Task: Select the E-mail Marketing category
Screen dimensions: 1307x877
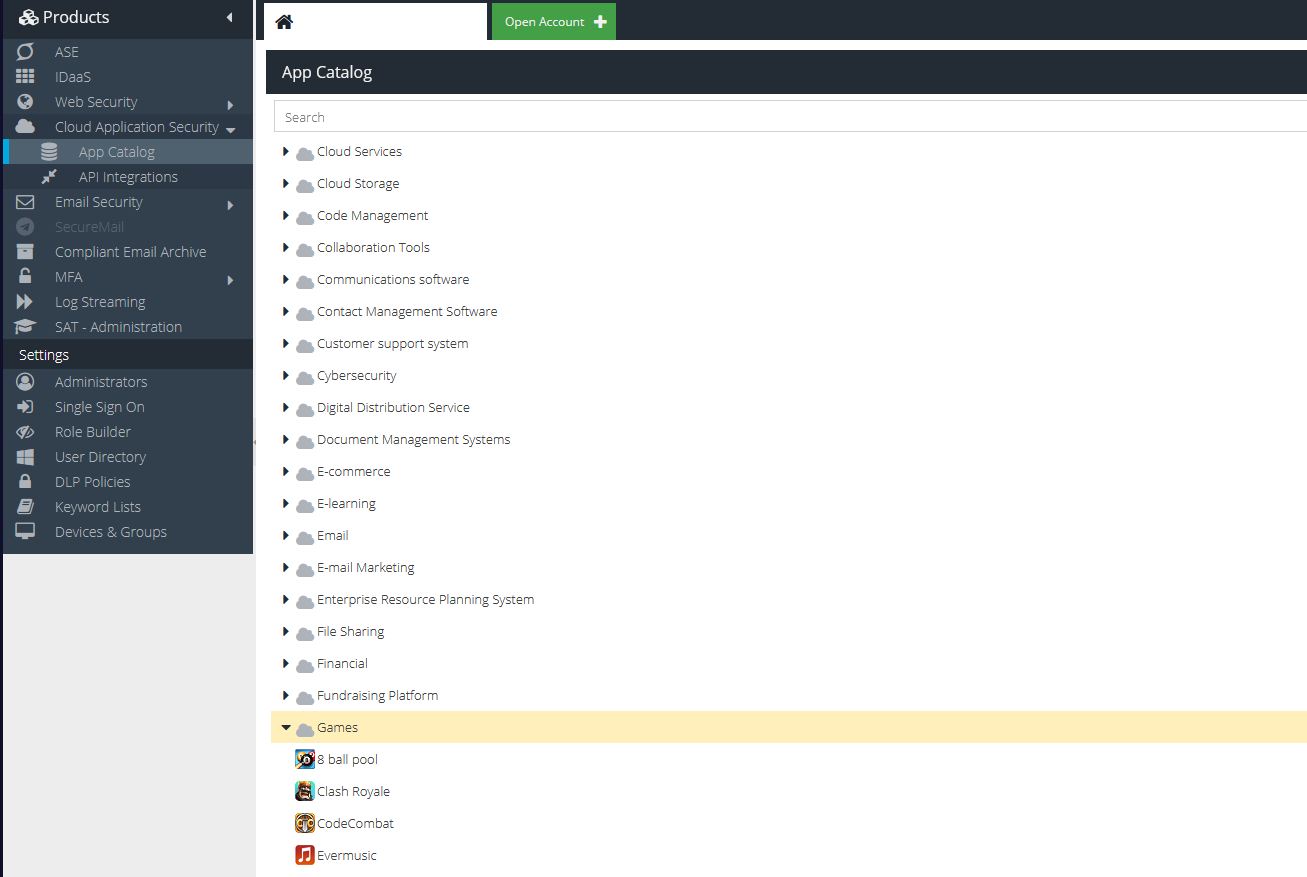Action: 365,567
